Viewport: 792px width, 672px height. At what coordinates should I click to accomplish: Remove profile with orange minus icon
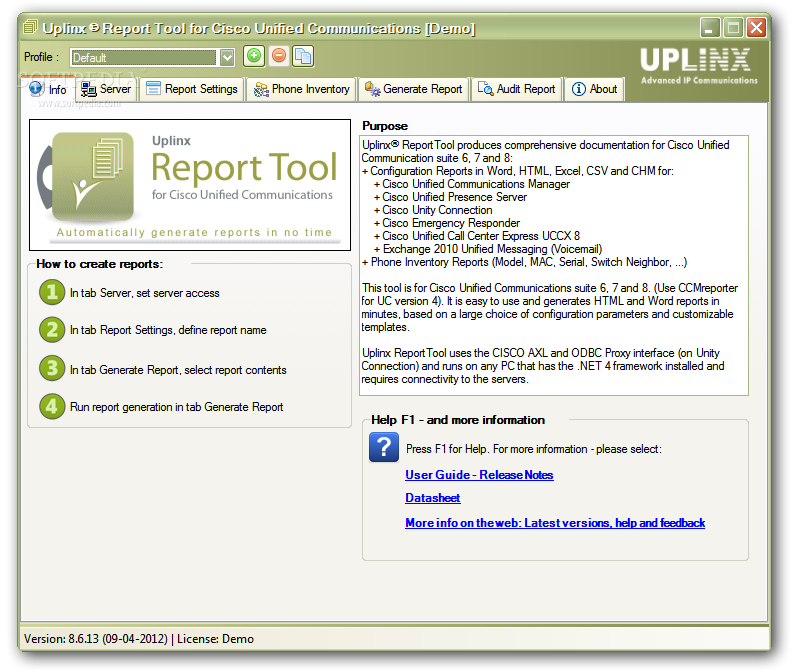click(x=278, y=56)
